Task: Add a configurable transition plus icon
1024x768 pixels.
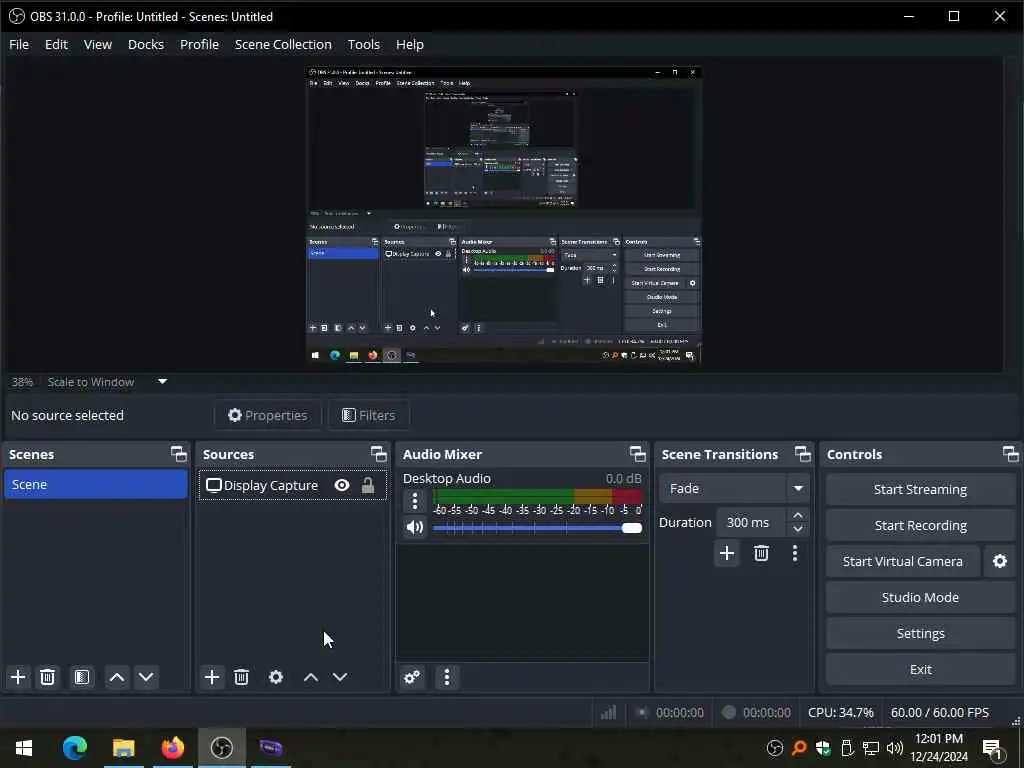Action: (x=727, y=554)
